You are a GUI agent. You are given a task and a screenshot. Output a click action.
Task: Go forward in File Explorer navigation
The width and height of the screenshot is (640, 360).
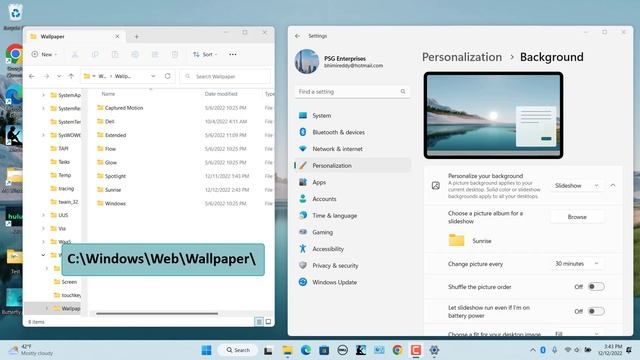(x=46, y=76)
